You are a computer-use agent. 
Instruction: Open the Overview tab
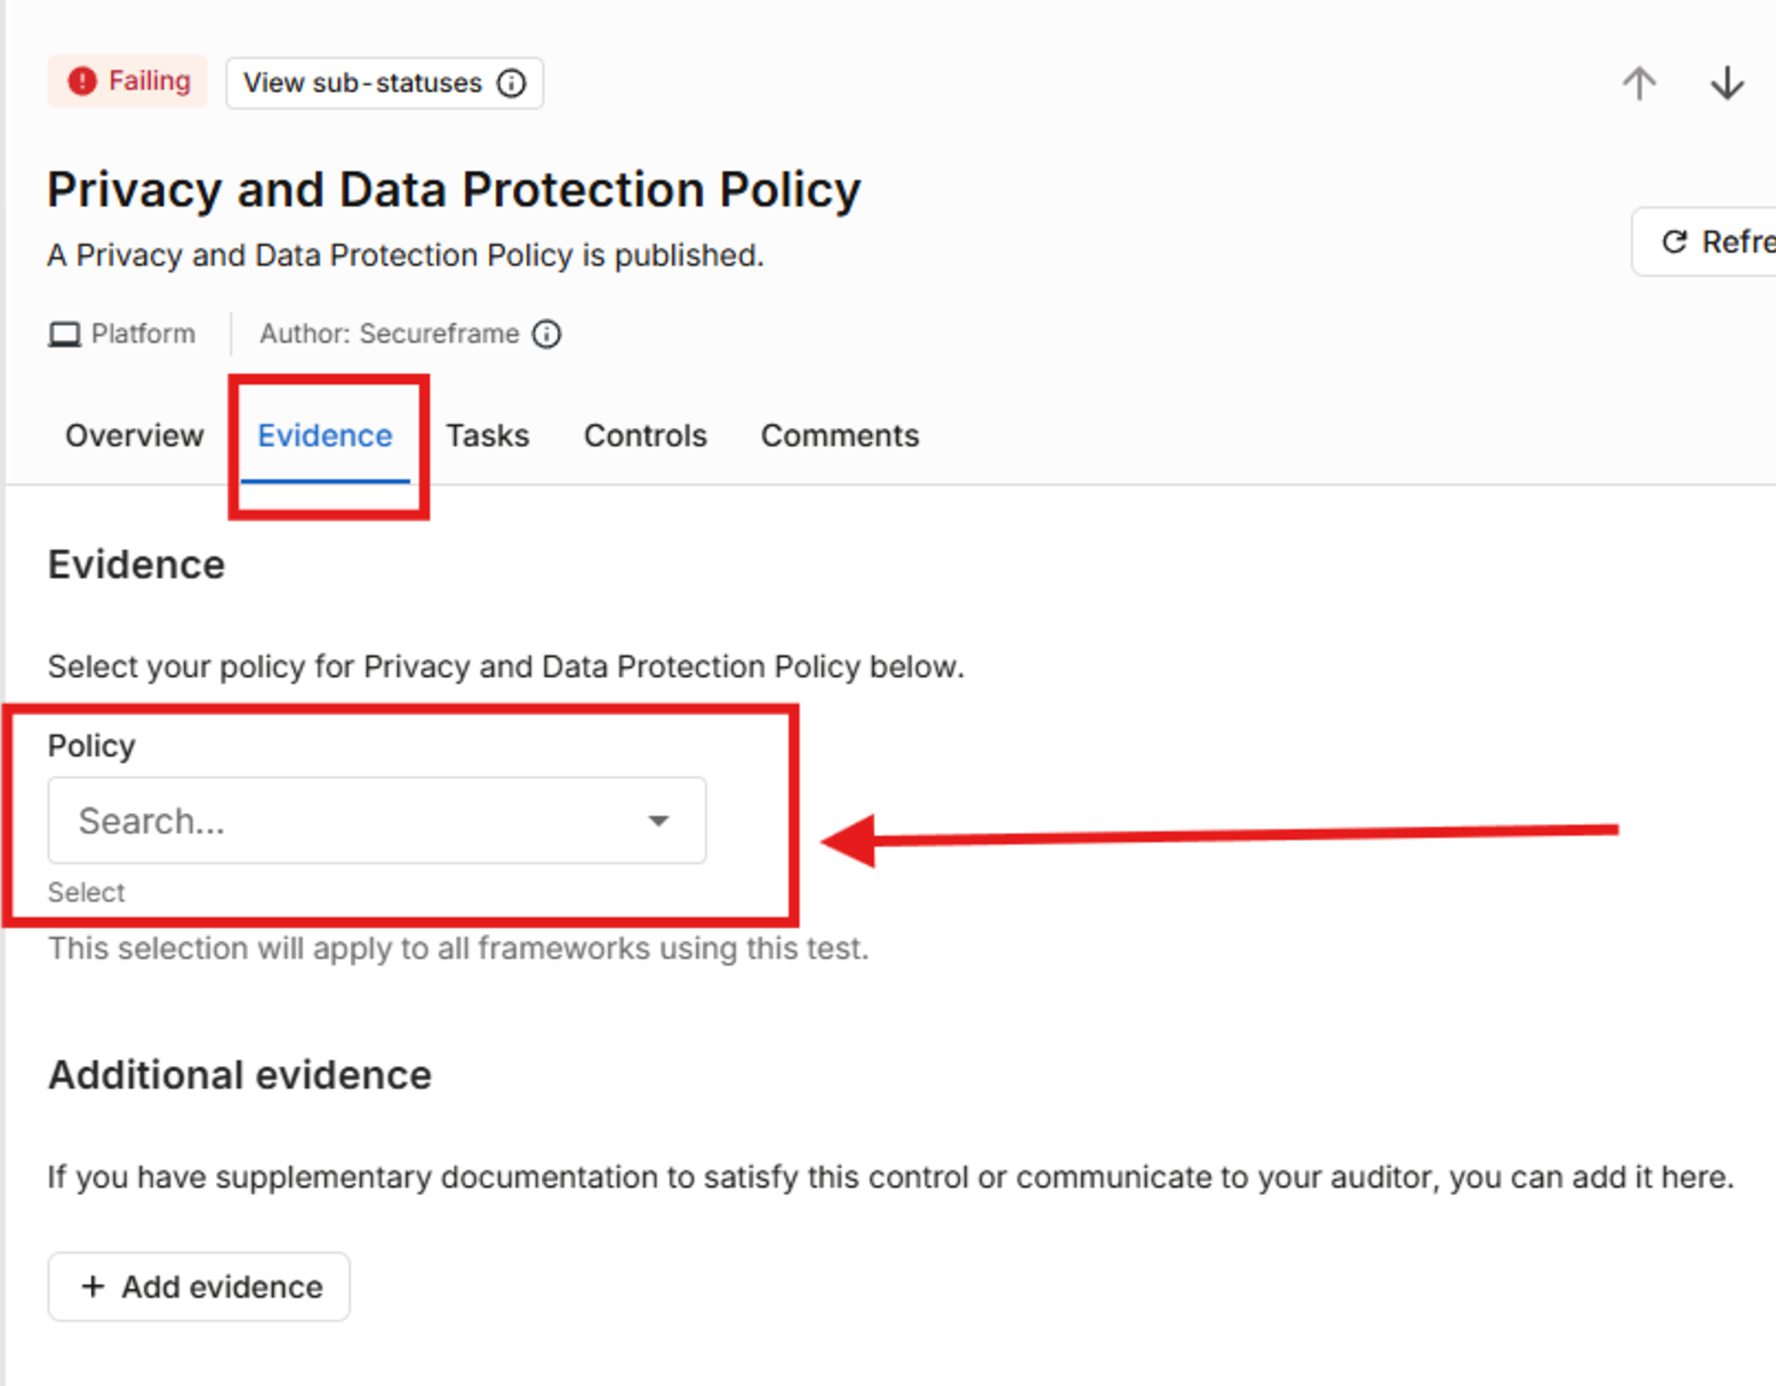[134, 436]
